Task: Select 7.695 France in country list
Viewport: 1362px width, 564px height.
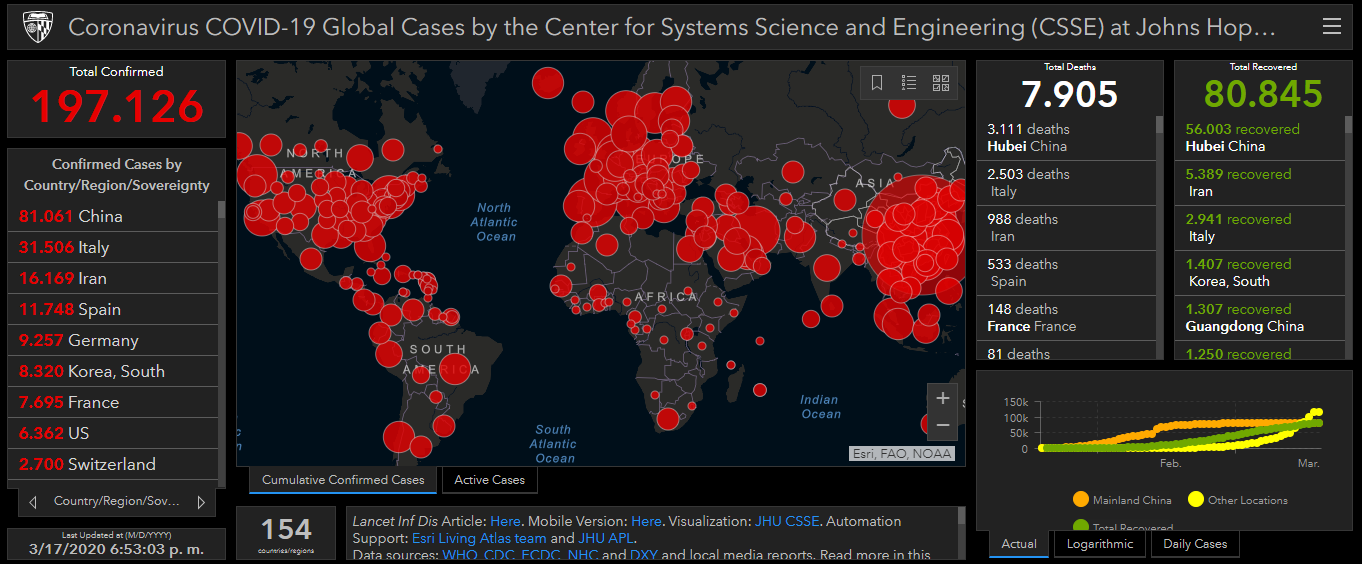Action: [x=113, y=402]
